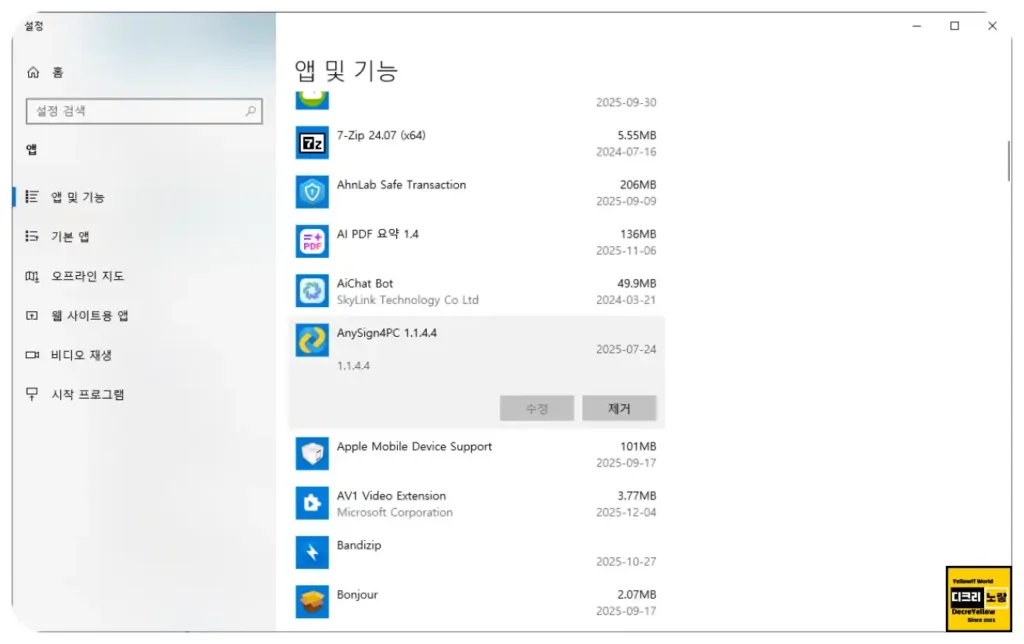
Task: Click the app list vertical scrollbar
Action: point(1008,161)
